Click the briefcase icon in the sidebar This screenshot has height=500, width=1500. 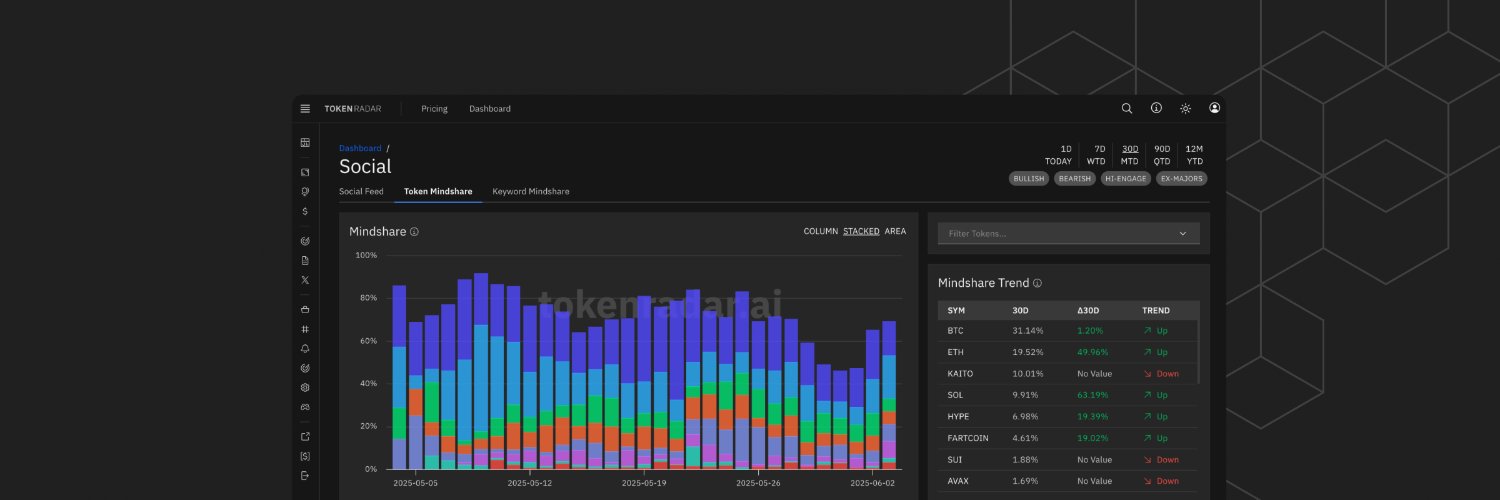(305, 309)
